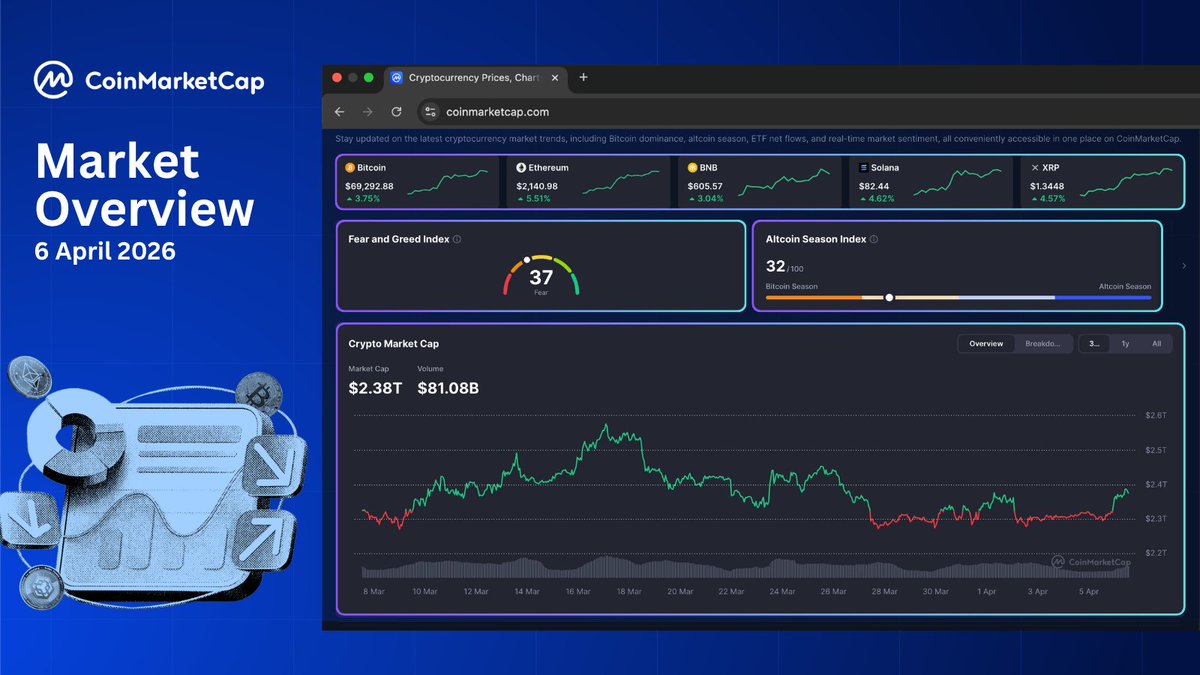1200x675 pixels.
Task: Select the All time range
Action: click(1156, 343)
